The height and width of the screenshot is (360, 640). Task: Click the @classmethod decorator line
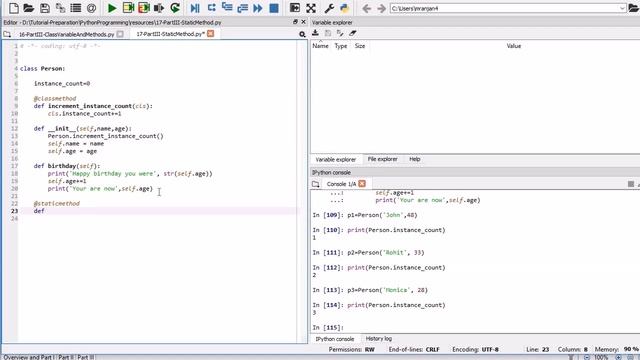pos(55,98)
